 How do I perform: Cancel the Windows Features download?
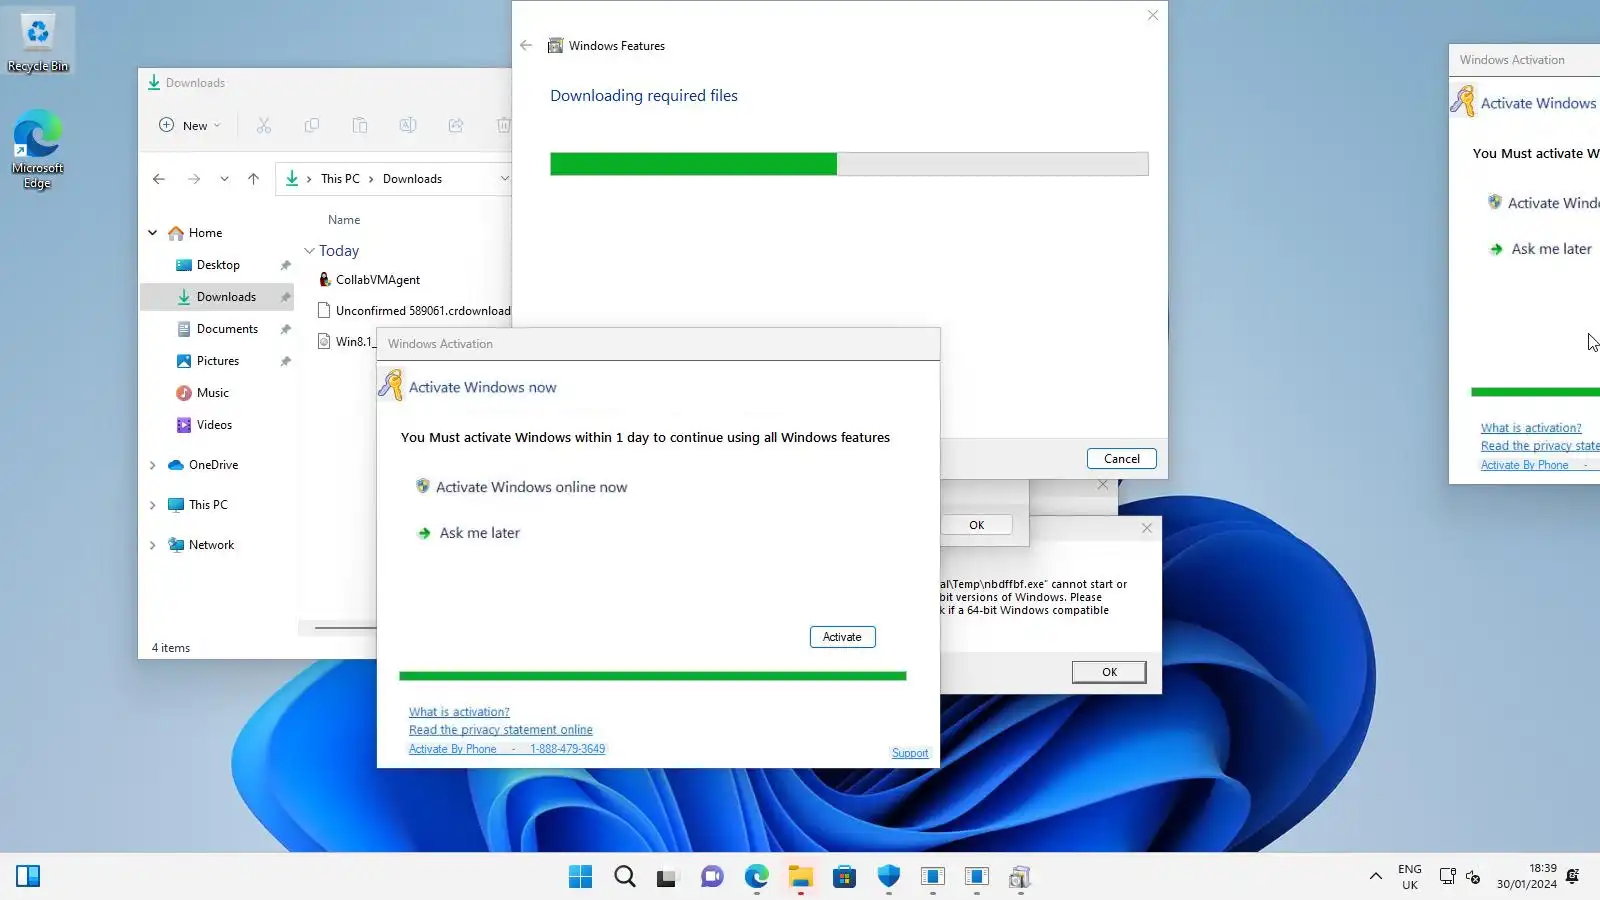tap(1121, 459)
